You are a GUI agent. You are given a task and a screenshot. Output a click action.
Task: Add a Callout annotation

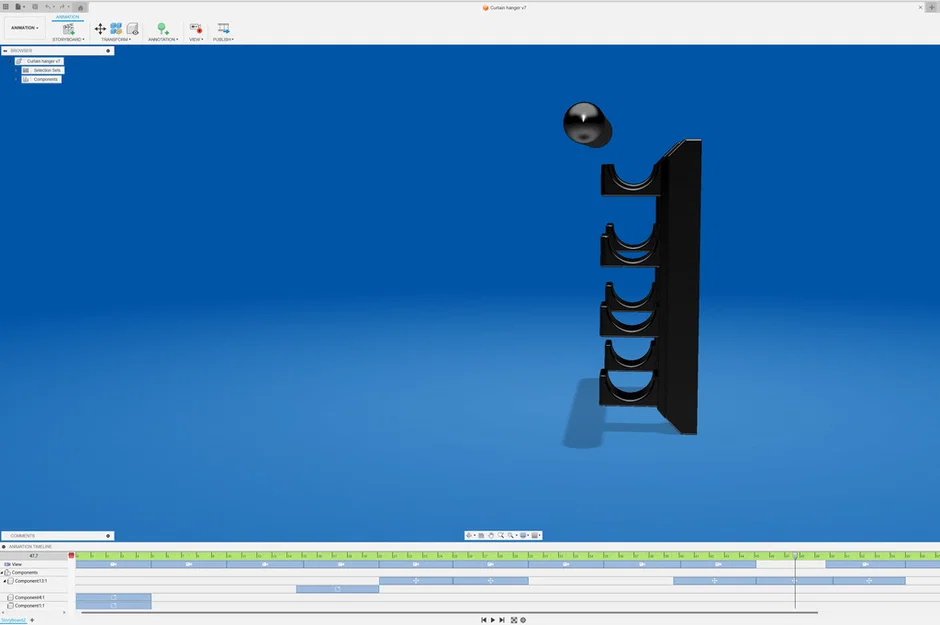(162, 29)
